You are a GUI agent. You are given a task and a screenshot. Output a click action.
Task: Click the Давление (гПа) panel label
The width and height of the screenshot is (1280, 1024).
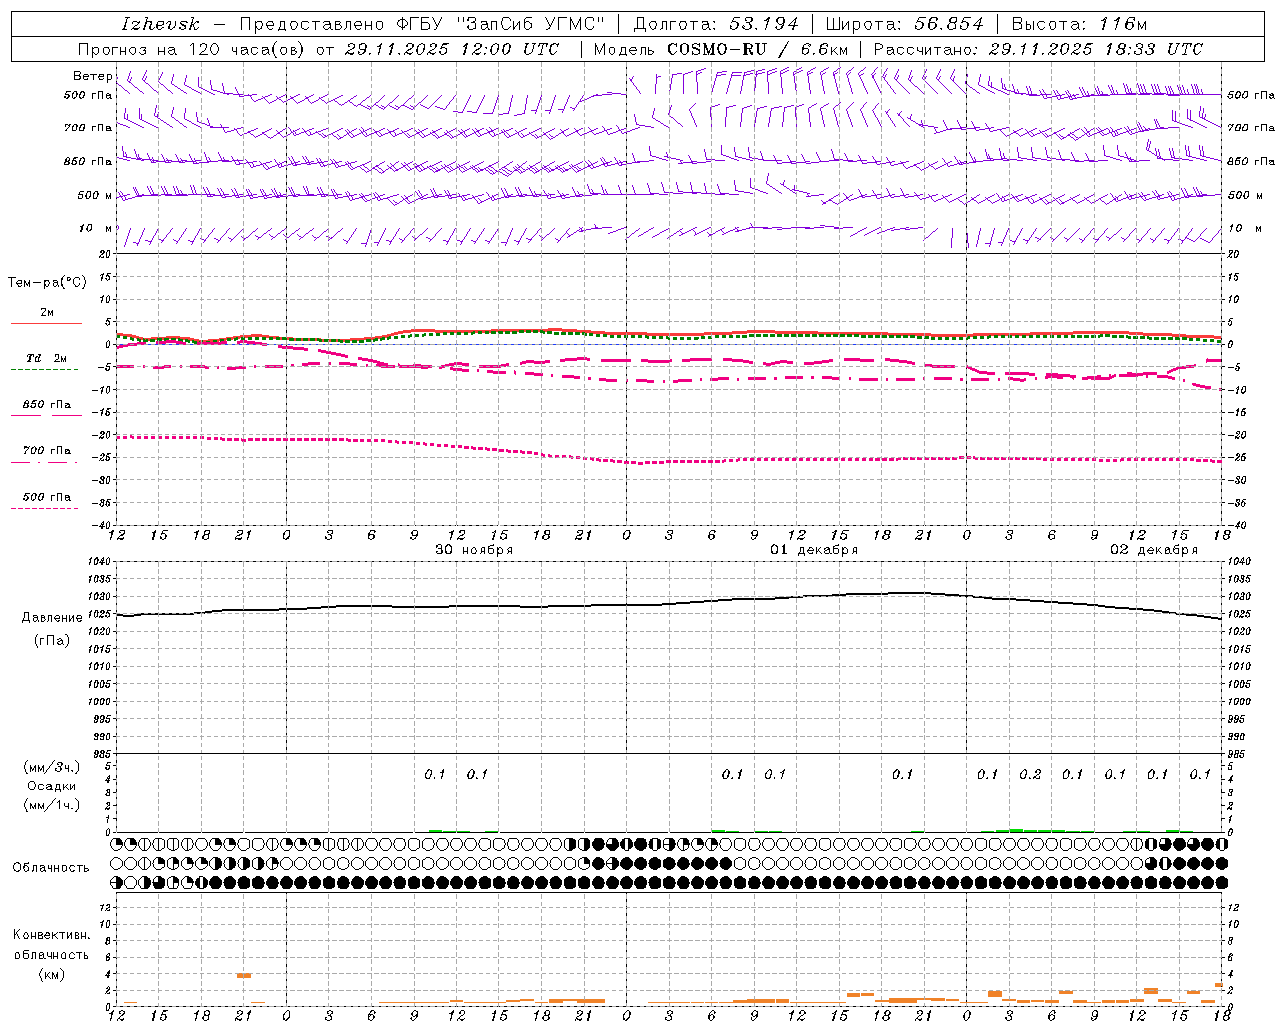click(x=52, y=629)
